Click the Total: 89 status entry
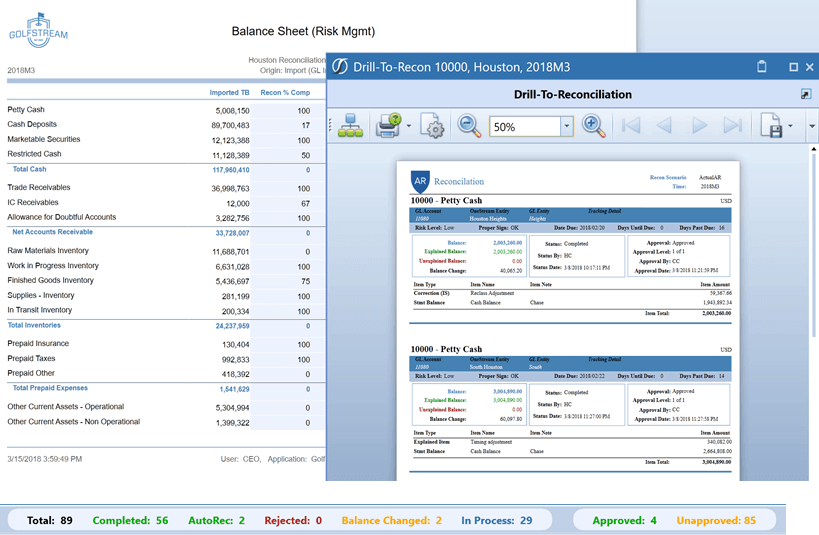This screenshot has height=535, width=819. coord(50,521)
